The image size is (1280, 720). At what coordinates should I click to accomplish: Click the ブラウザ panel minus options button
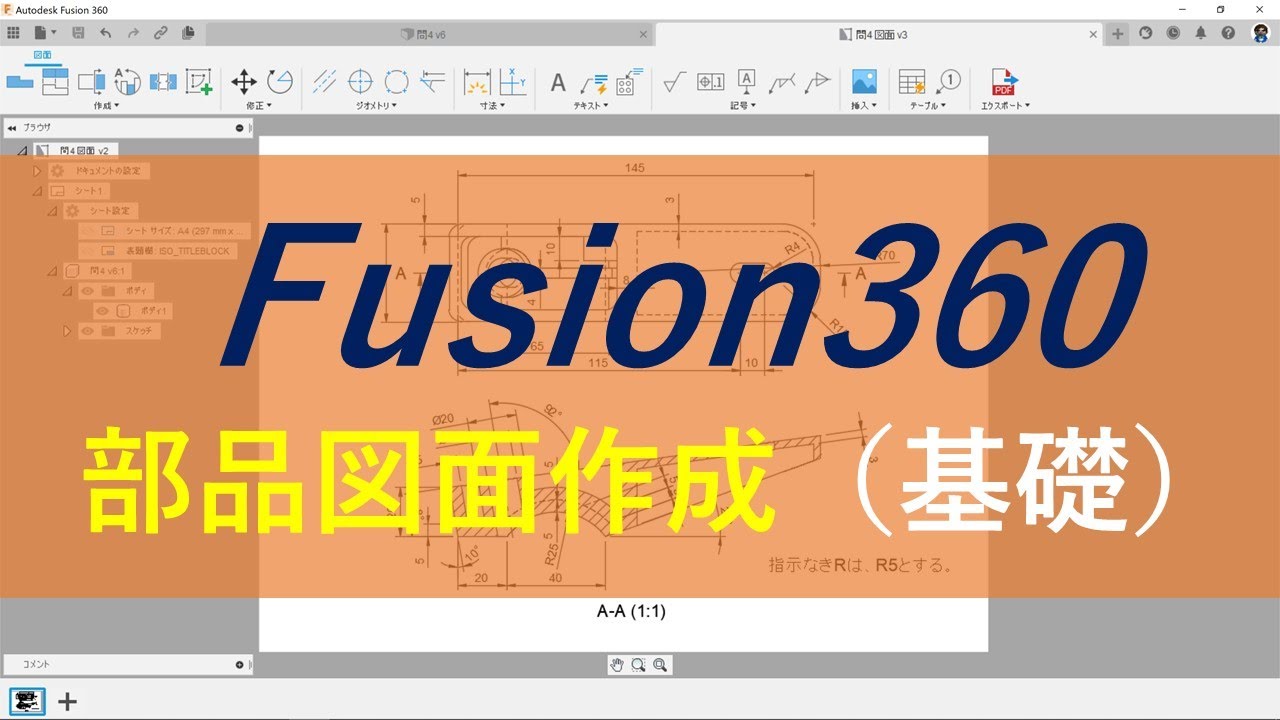point(239,128)
